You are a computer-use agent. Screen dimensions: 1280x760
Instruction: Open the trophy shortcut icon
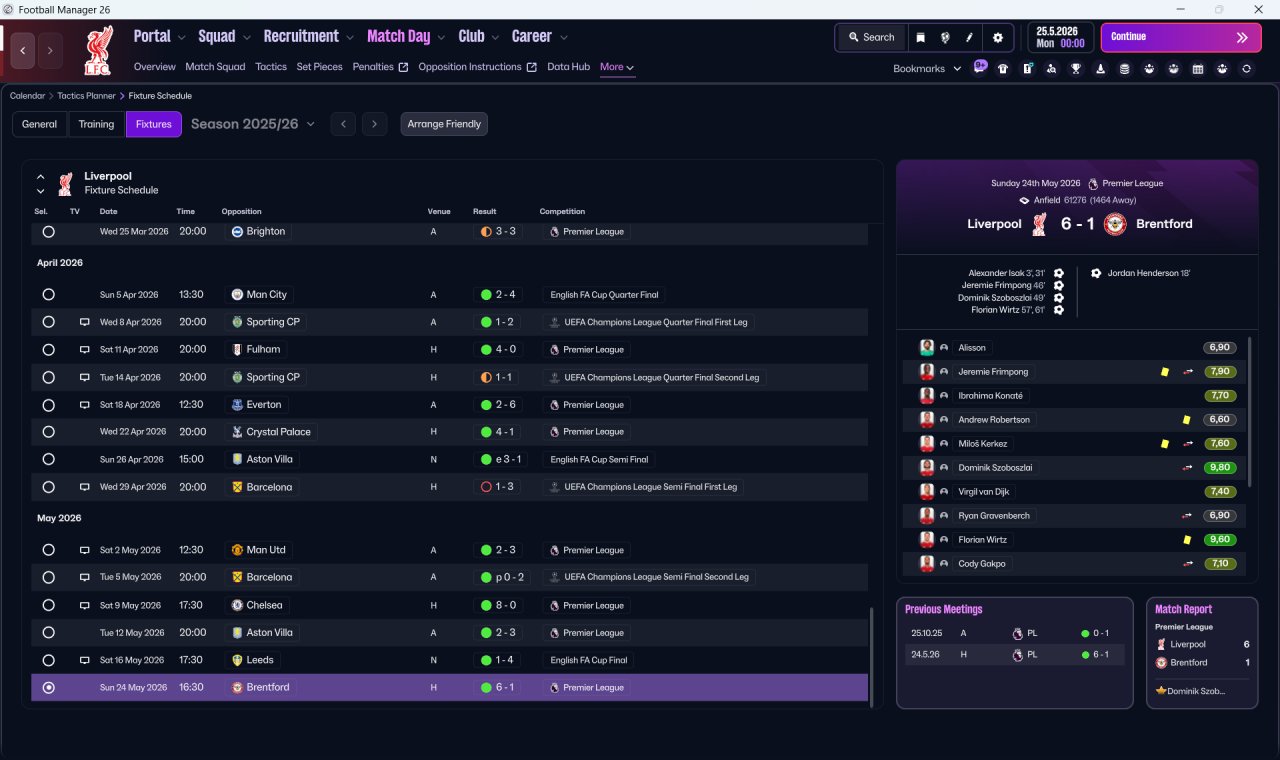point(1076,69)
